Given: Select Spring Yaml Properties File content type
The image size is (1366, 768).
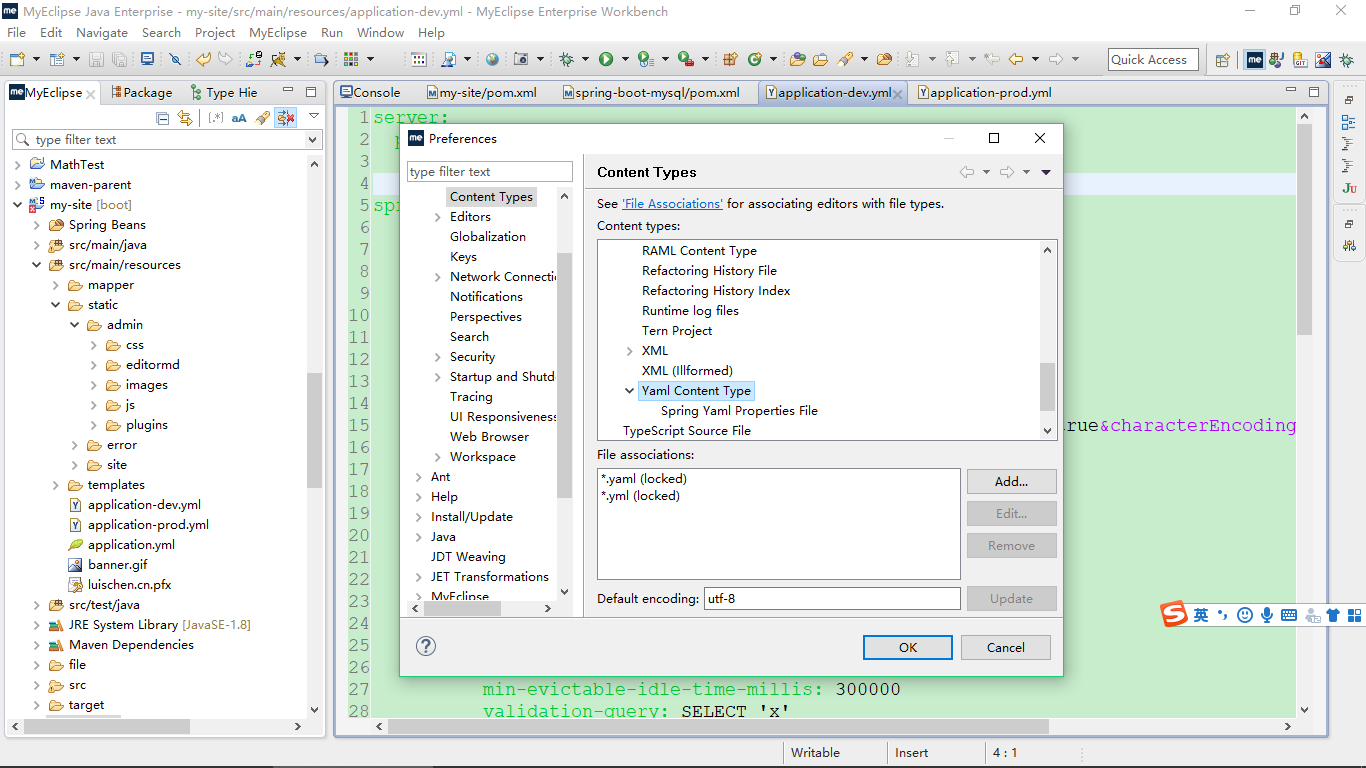Looking at the screenshot, I should point(739,411).
